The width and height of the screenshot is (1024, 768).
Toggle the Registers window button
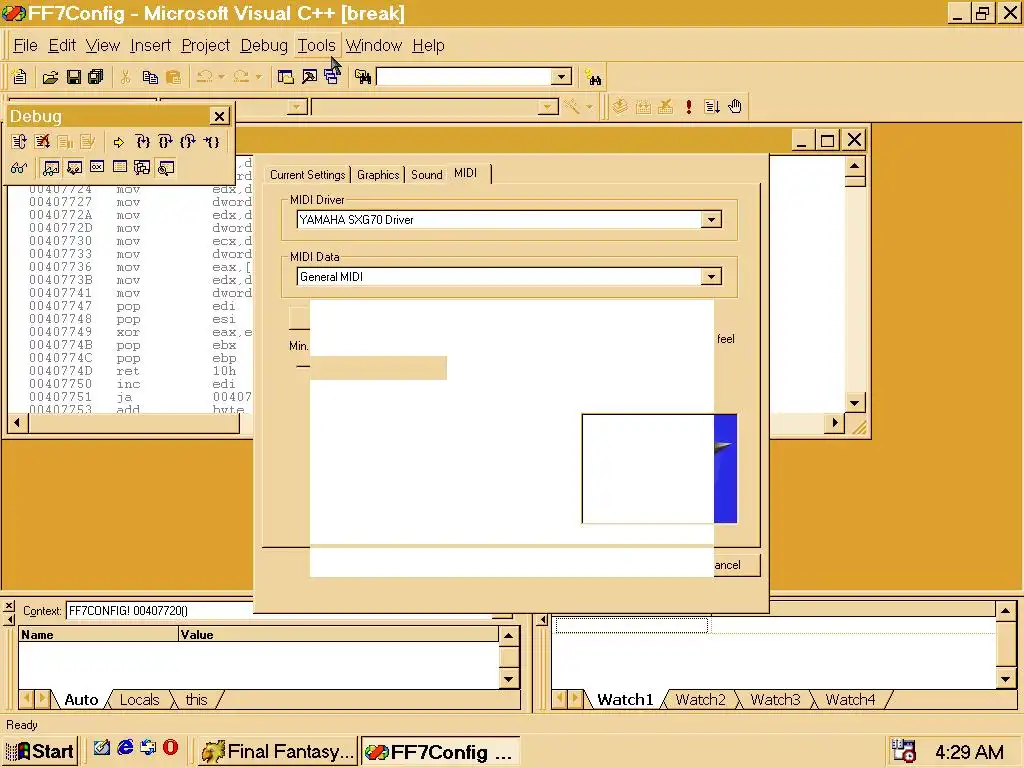click(97, 167)
